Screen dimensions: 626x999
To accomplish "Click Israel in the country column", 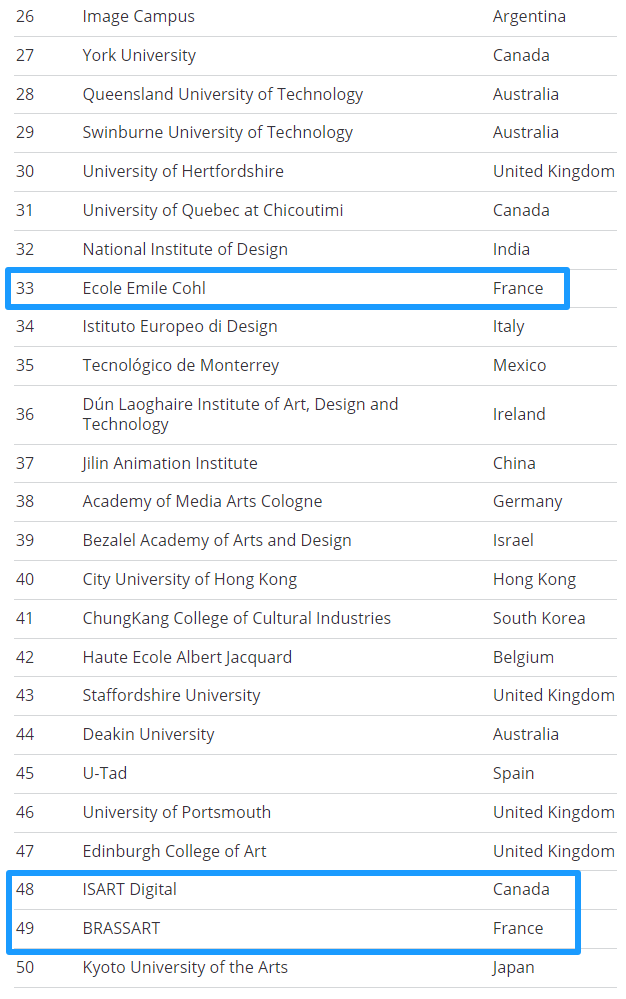I will point(513,540).
